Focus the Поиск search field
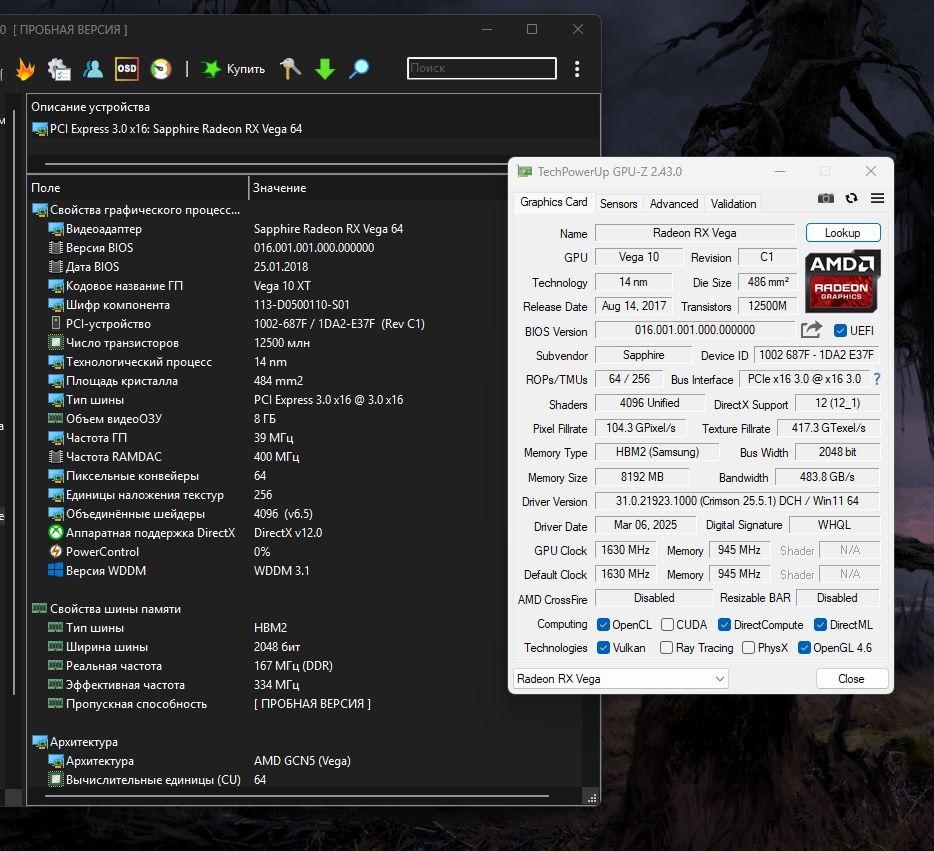The image size is (934, 851). pos(482,68)
